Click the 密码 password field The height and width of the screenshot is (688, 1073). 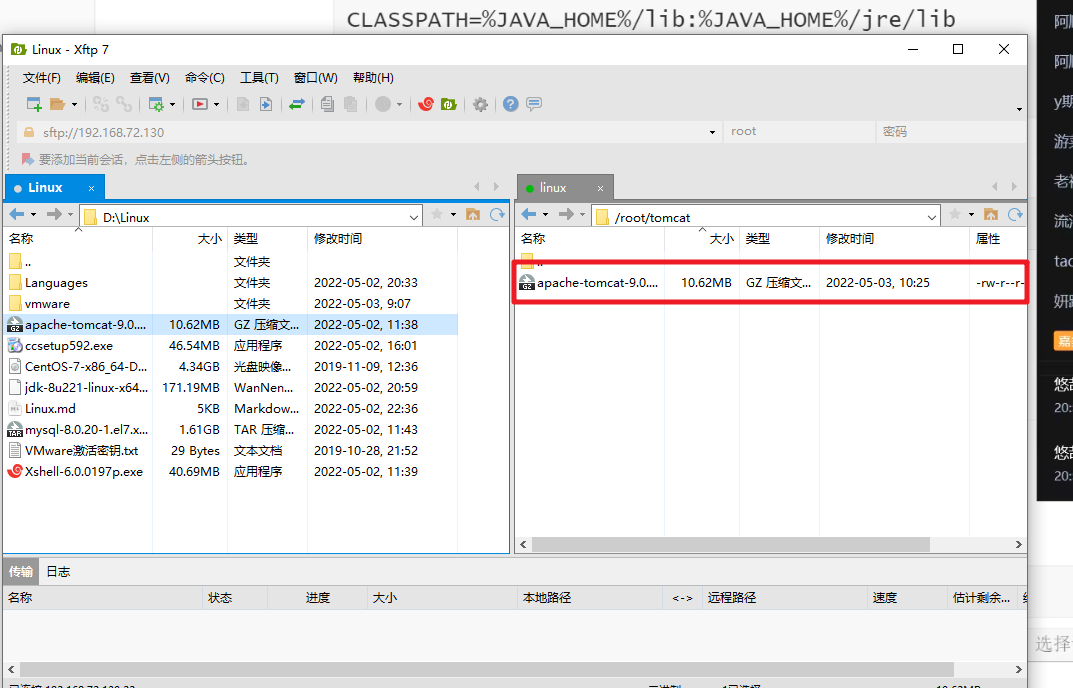[x=951, y=131]
